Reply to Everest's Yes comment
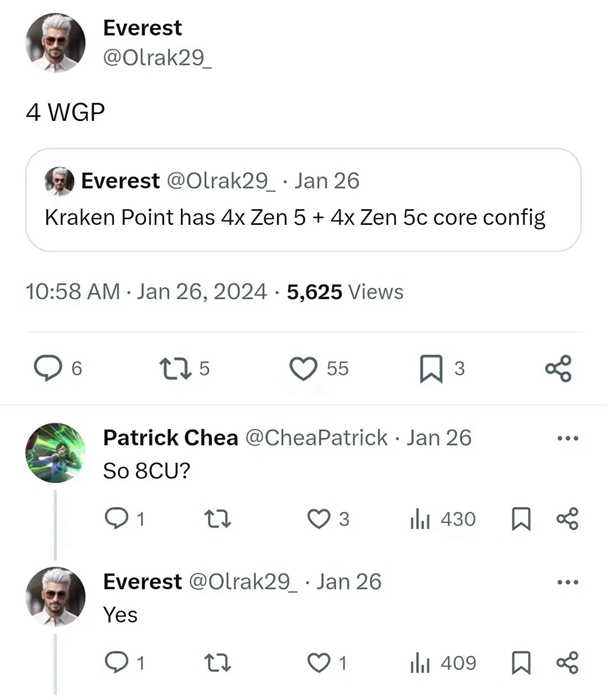Viewport: 607px width, 700px height. [x=119, y=662]
